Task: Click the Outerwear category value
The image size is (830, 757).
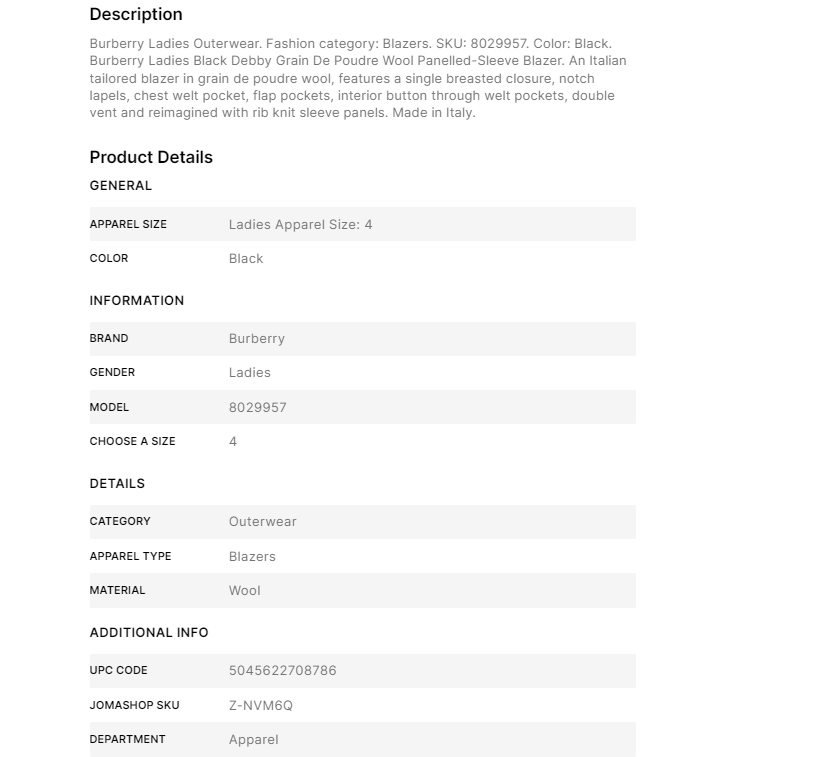Action: click(263, 521)
